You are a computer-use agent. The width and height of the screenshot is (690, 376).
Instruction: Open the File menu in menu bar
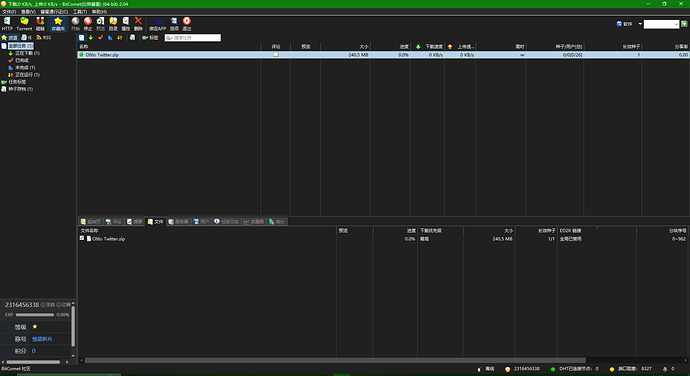[9, 11]
